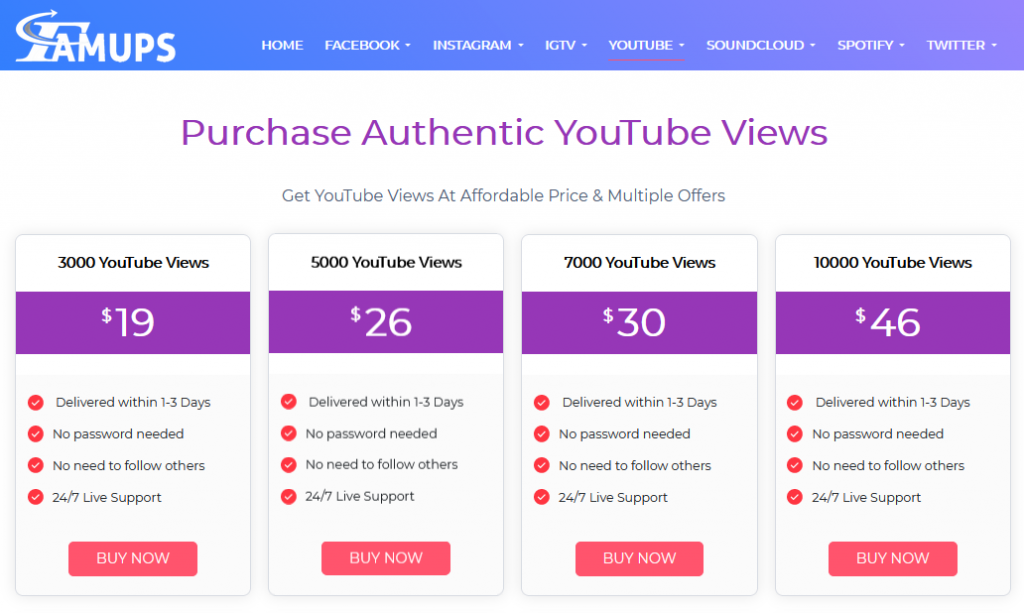Viewport: 1024px width, 613px height.
Task: Click the 'No password needed' checkmark in 10000 Views card
Action: pos(795,433)
